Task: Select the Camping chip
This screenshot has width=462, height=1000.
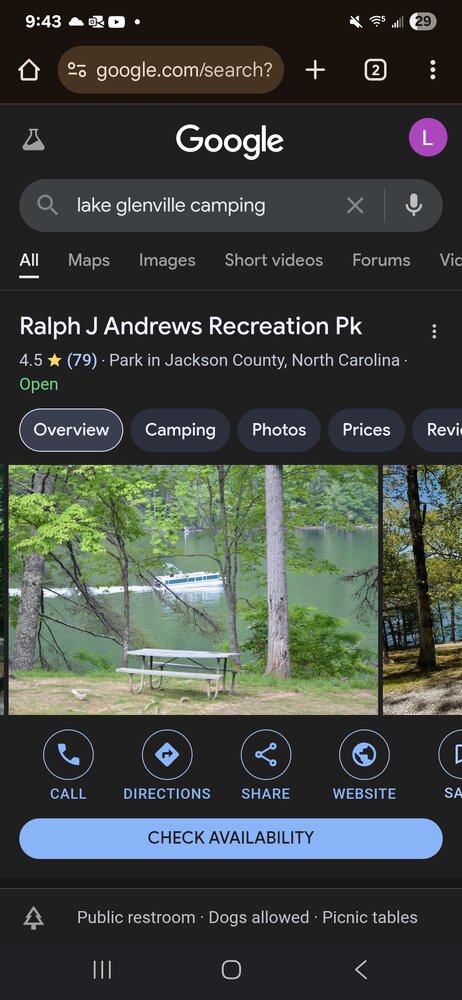Action: (180, 430)
